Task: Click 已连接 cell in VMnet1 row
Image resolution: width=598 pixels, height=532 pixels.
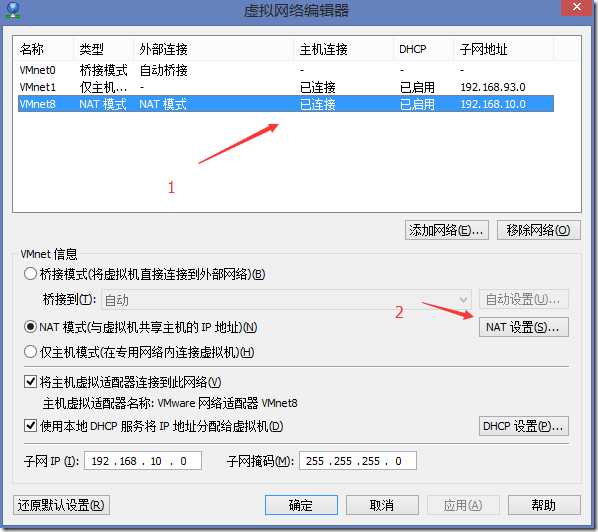Action: 318,87
